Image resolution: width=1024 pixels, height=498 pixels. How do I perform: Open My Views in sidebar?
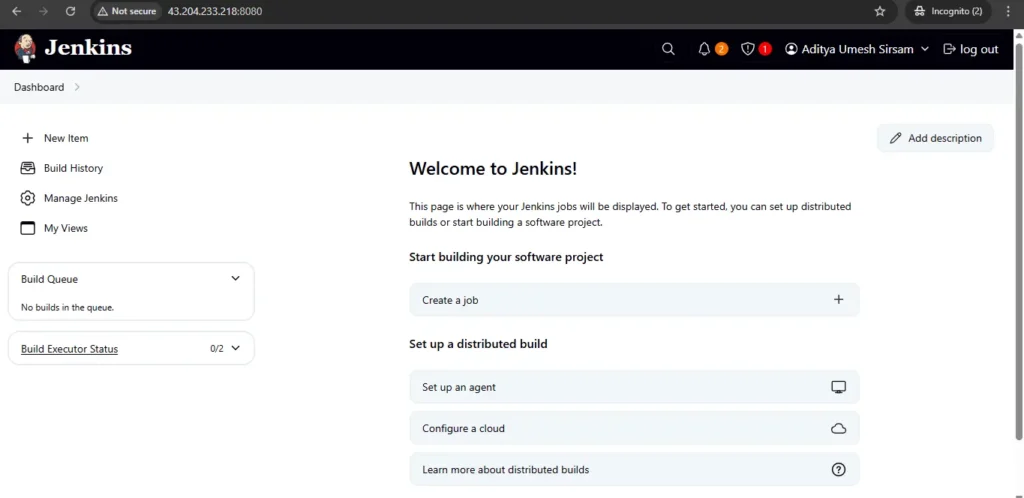[65, 228]
